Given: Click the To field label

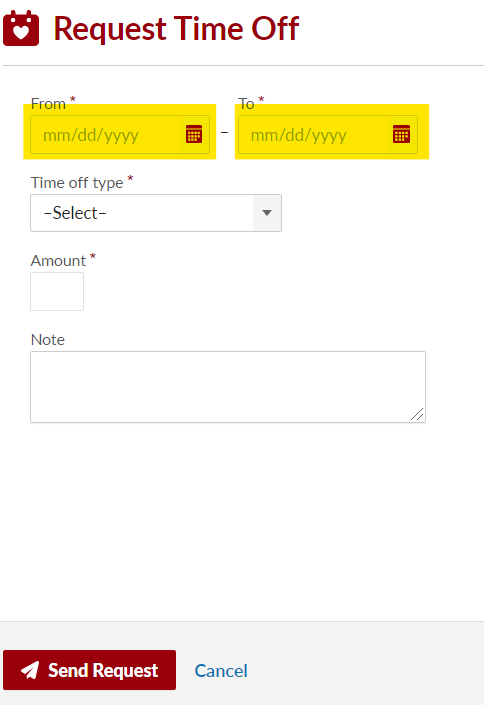Looking at the screenshot, I should click(246, 104).
